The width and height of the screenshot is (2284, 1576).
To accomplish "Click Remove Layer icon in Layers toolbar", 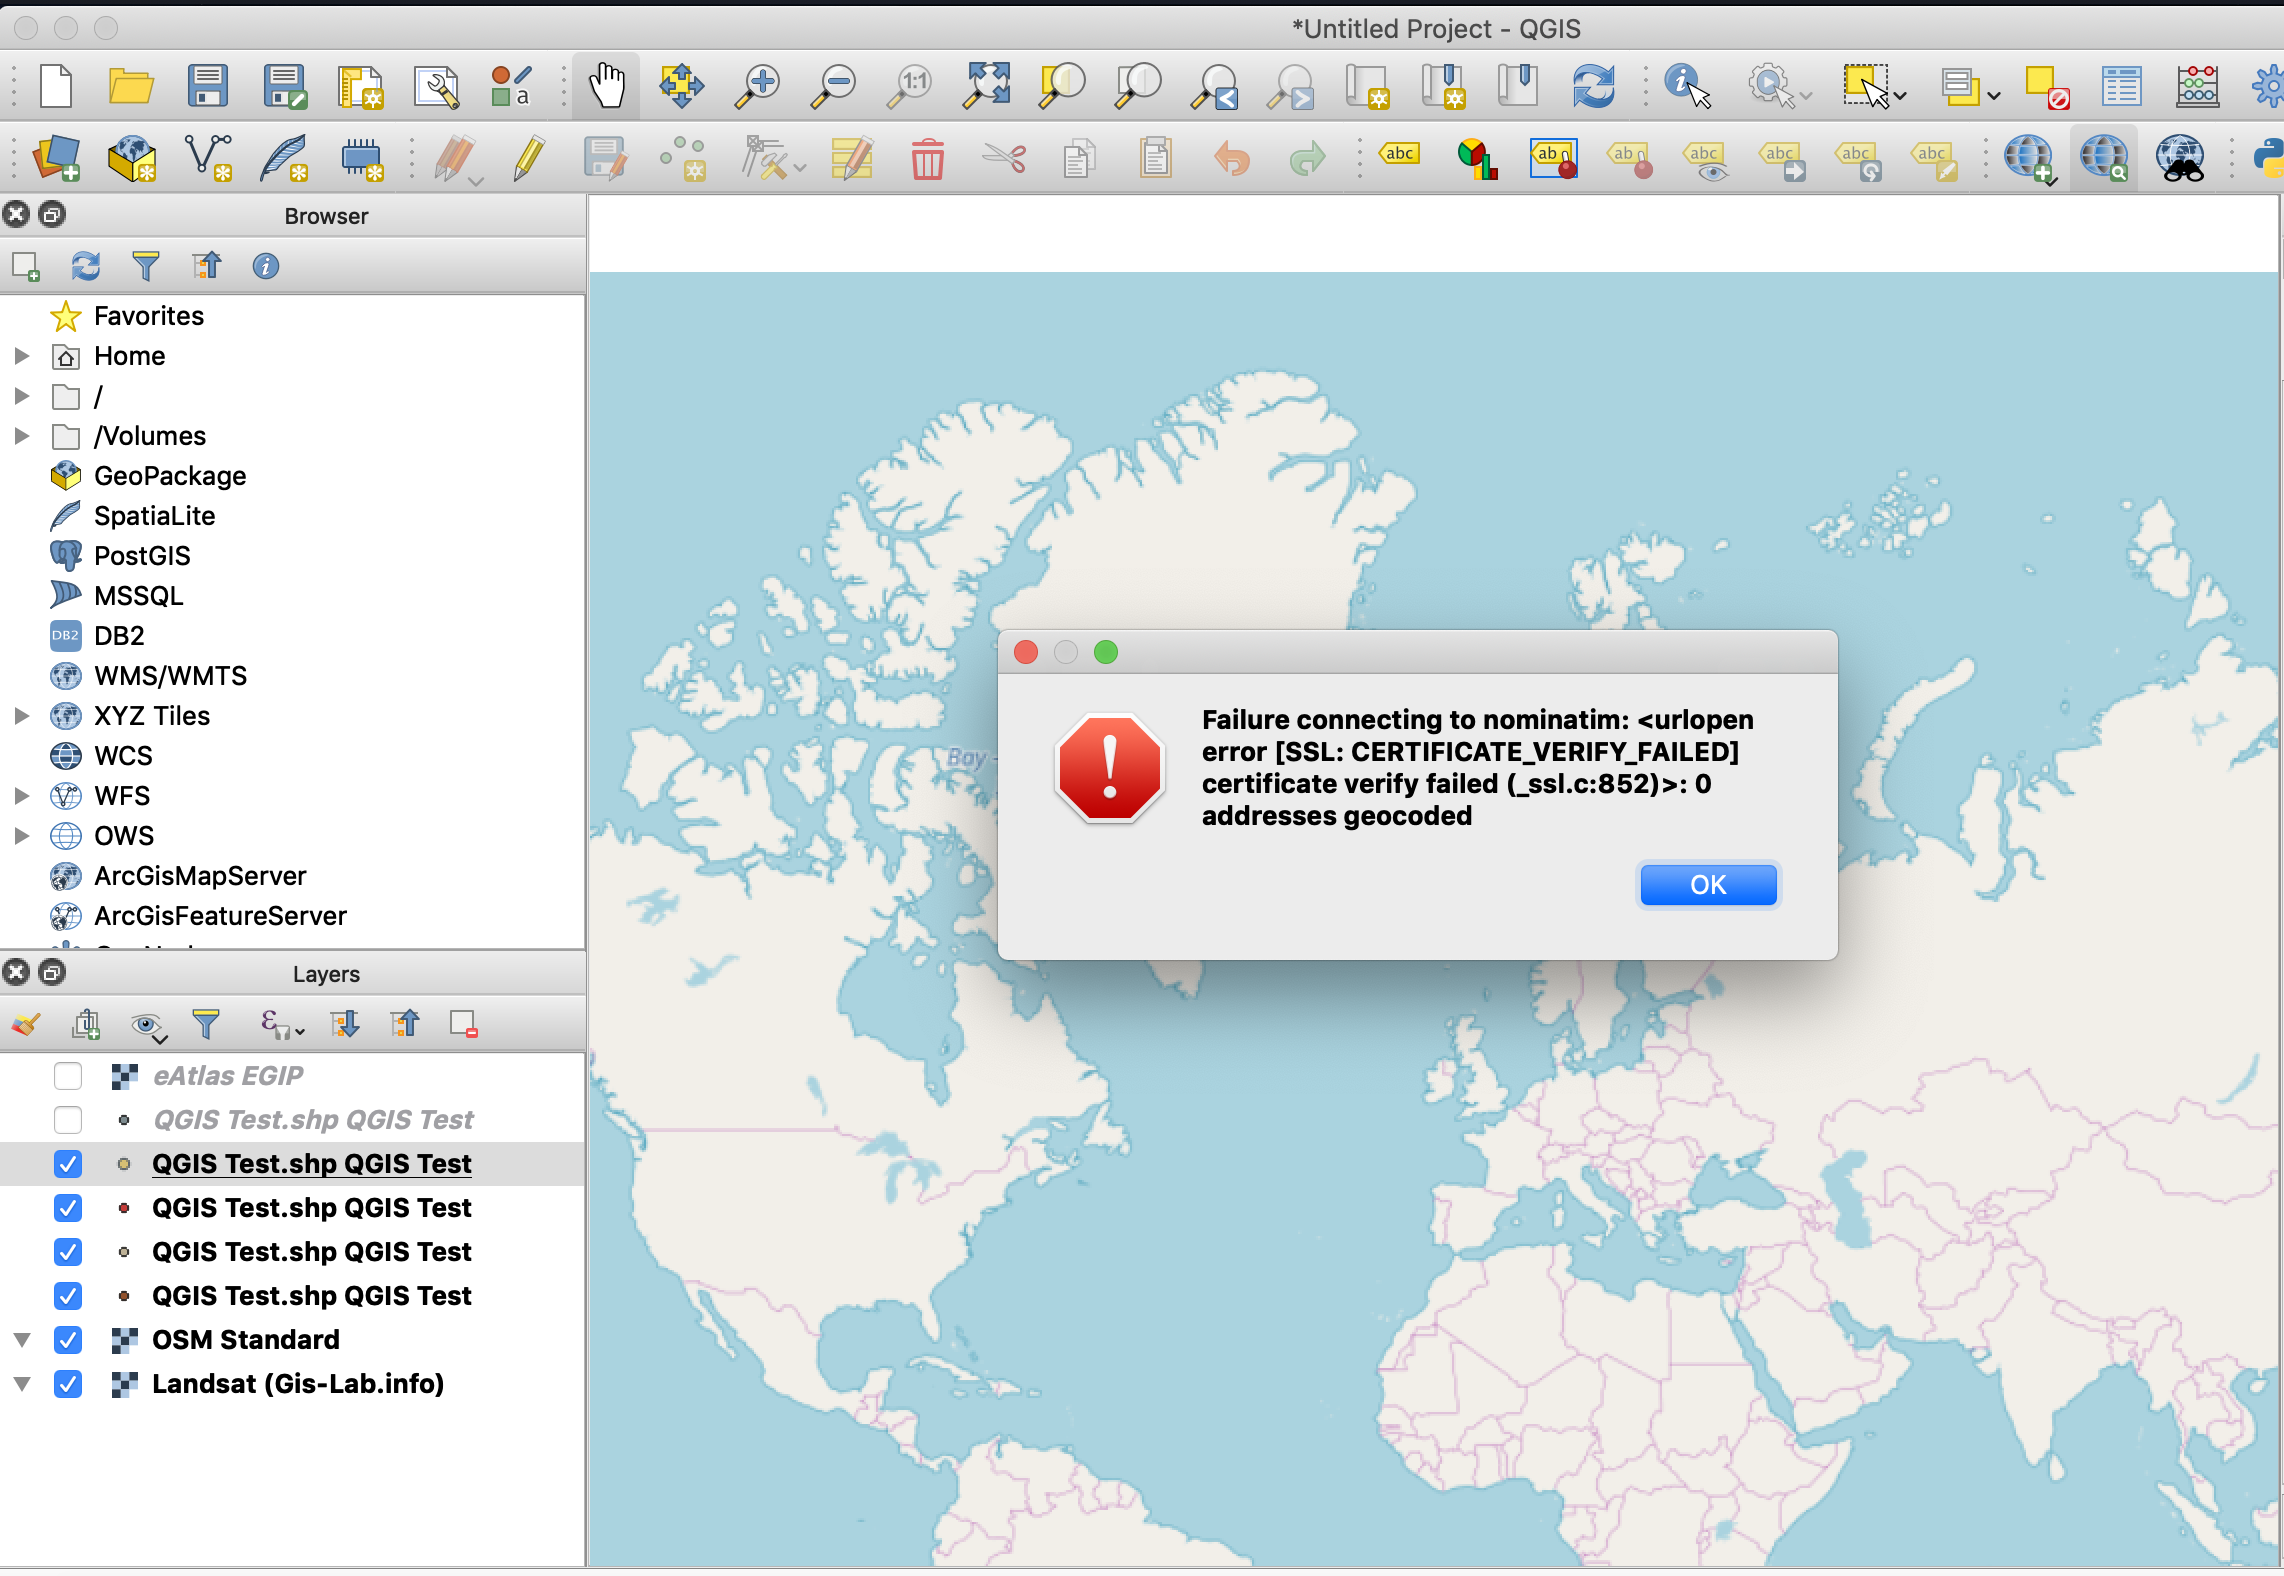I will tap(464, 1024).
